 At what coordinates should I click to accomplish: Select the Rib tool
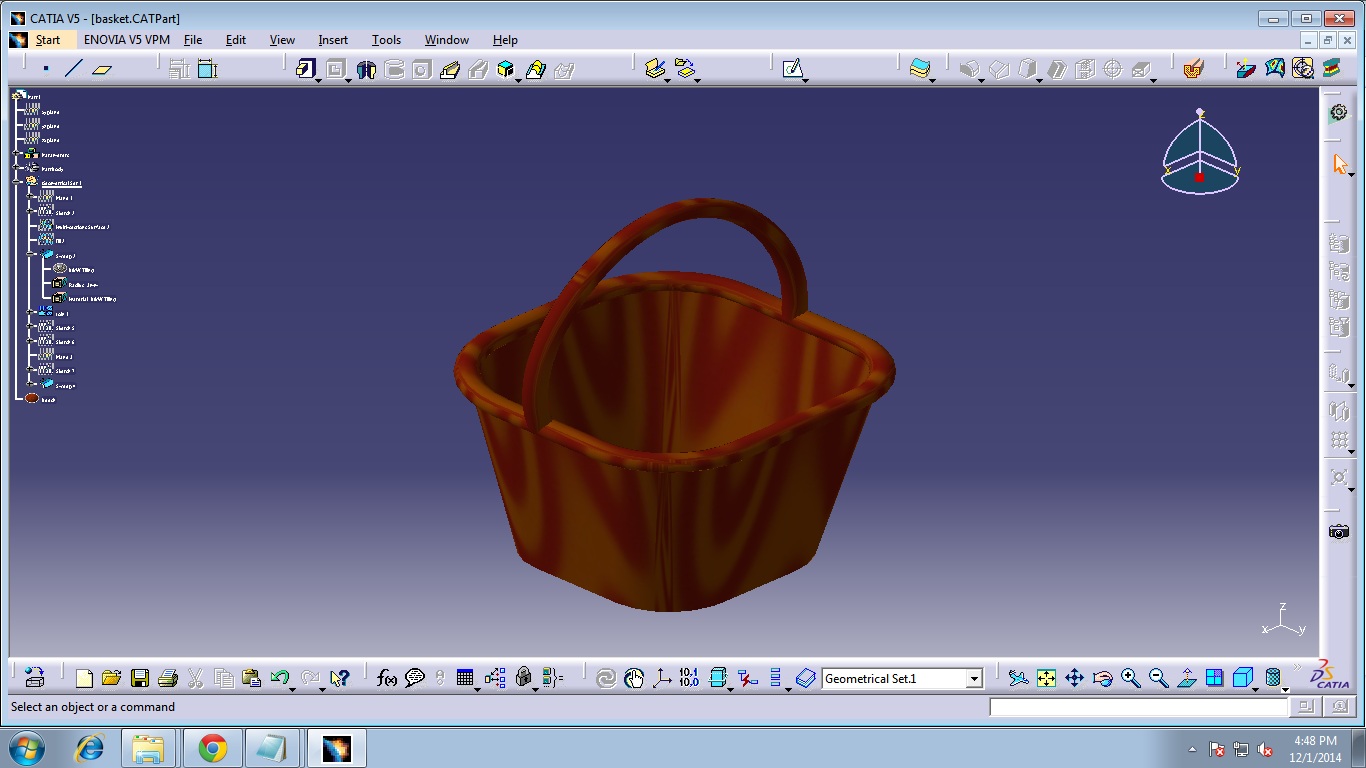pyautogui.click(x=450, y=69)
